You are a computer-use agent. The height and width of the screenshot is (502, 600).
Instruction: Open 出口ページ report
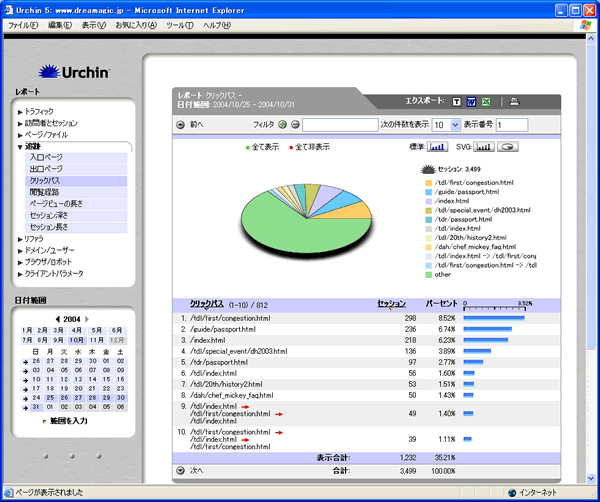click(76, 169)
